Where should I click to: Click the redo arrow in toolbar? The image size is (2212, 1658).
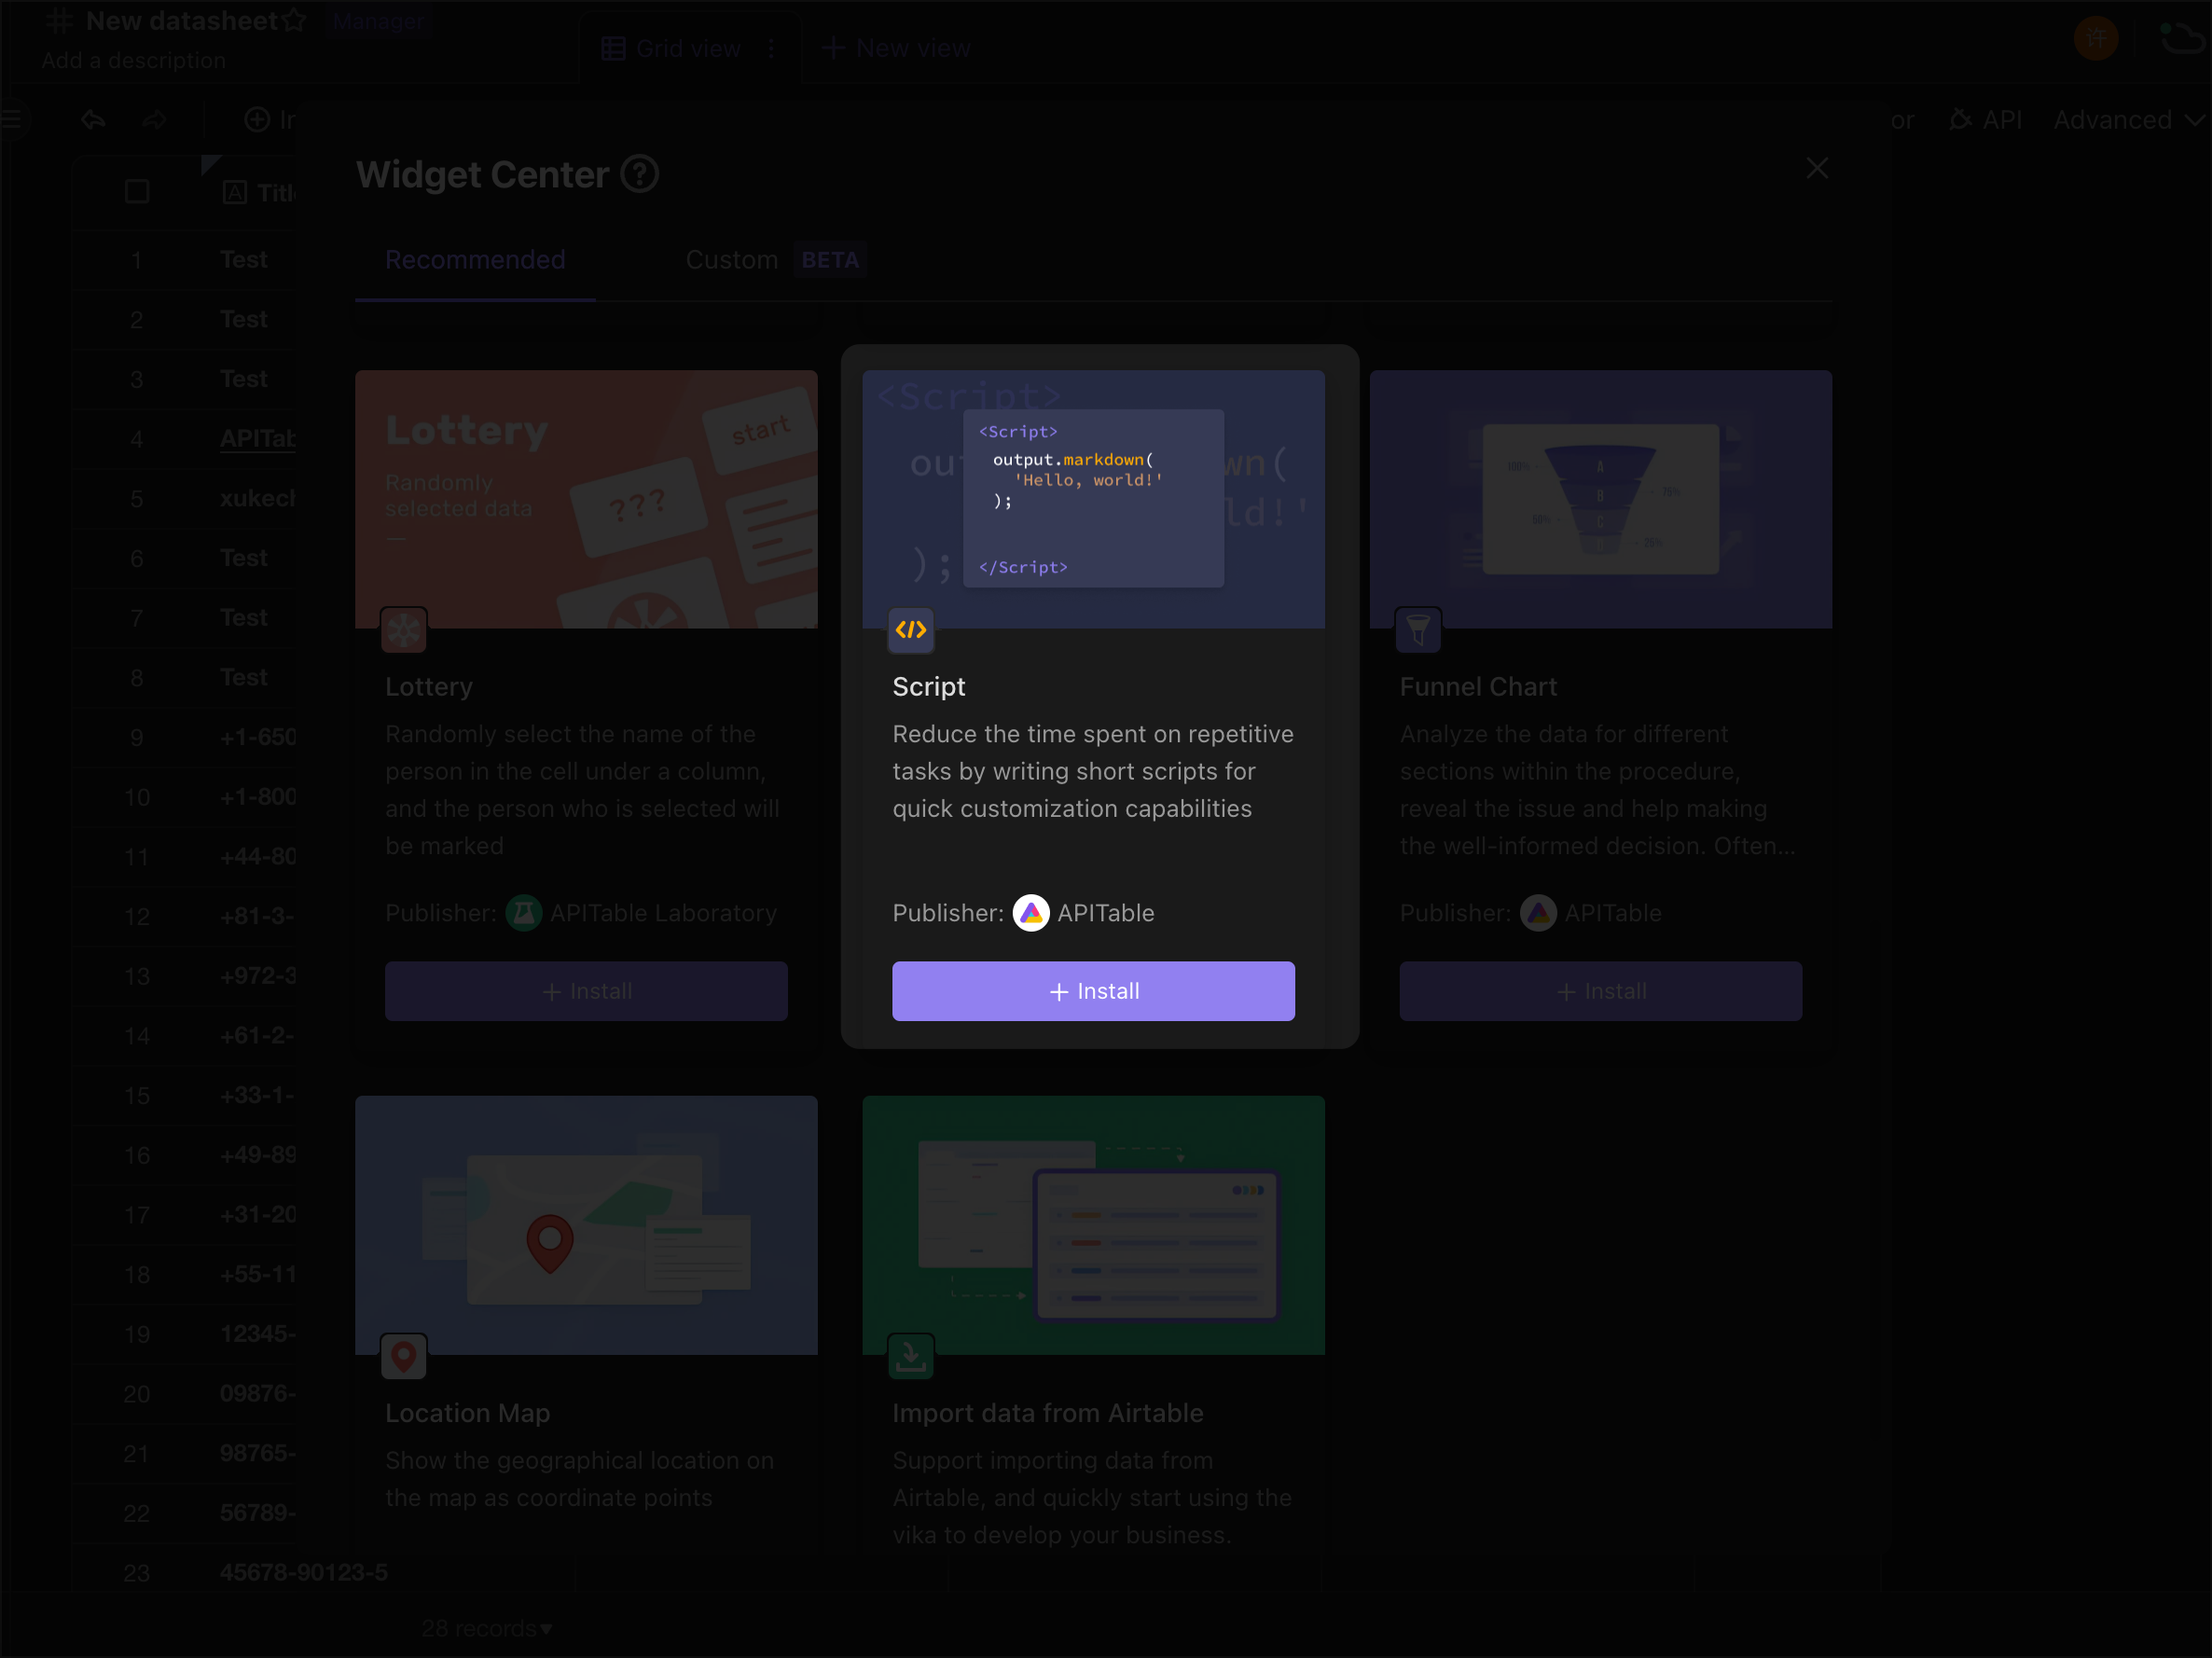pos(154,120)
